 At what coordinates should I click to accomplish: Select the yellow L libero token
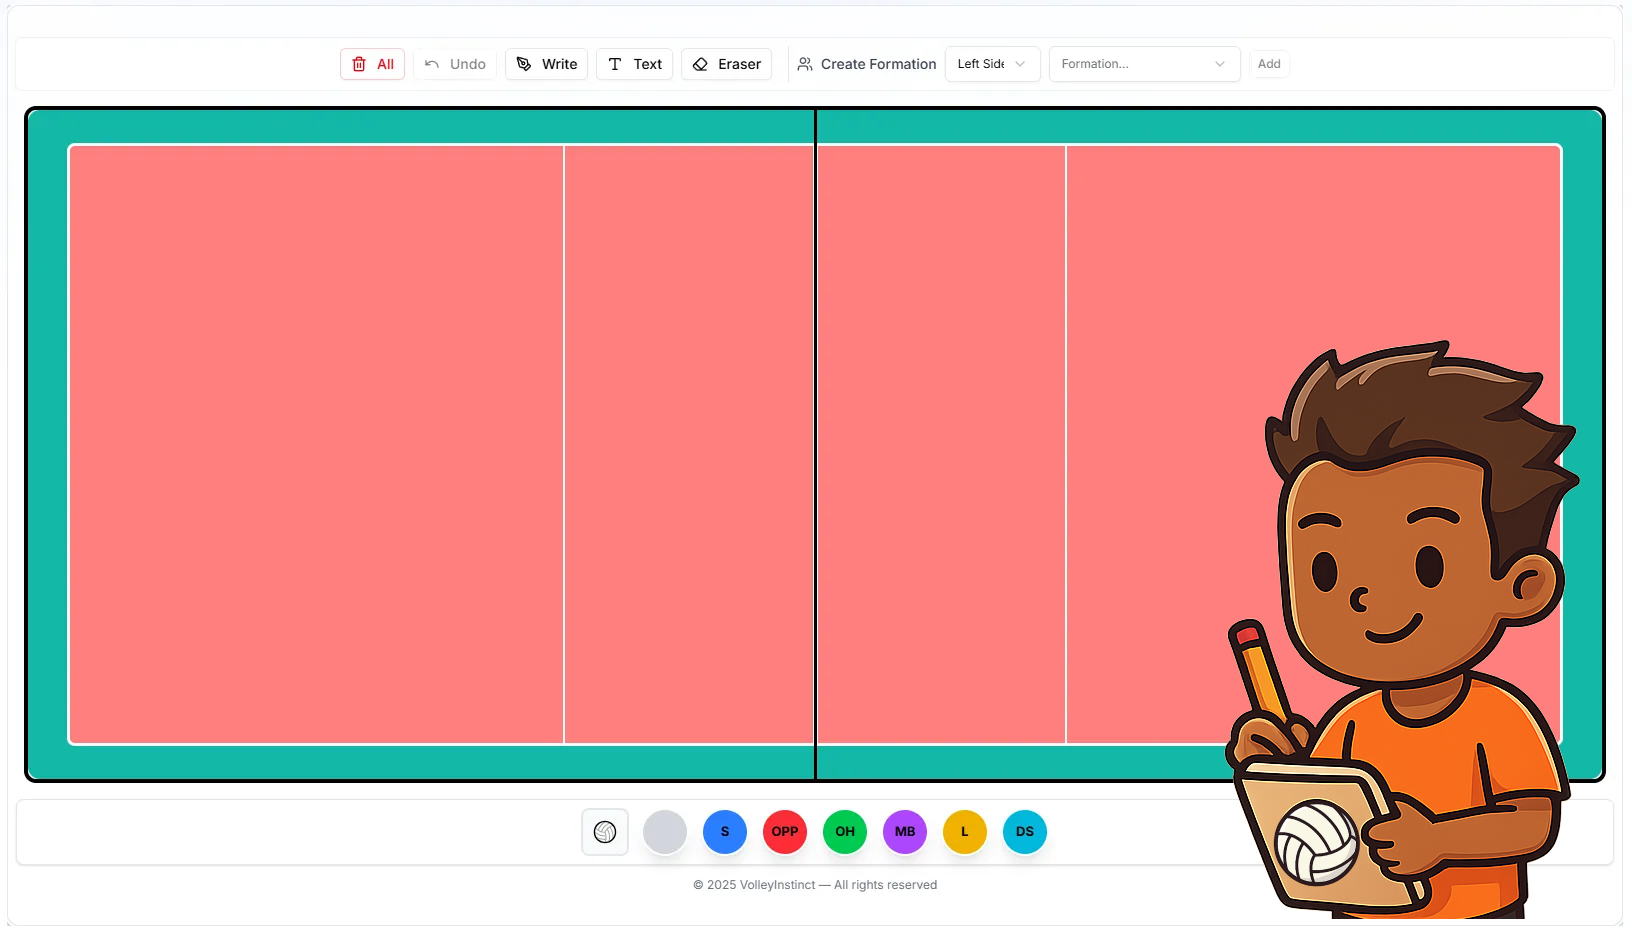point(965,832)
